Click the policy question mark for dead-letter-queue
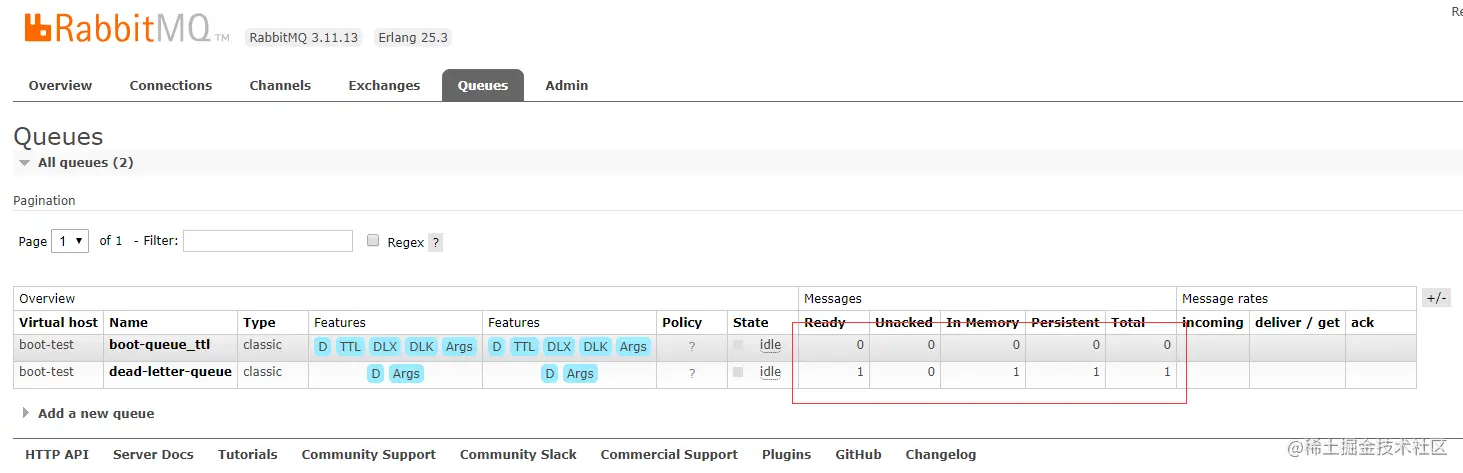The height and width of the screenshot is (473, 1463). point(691,374)
